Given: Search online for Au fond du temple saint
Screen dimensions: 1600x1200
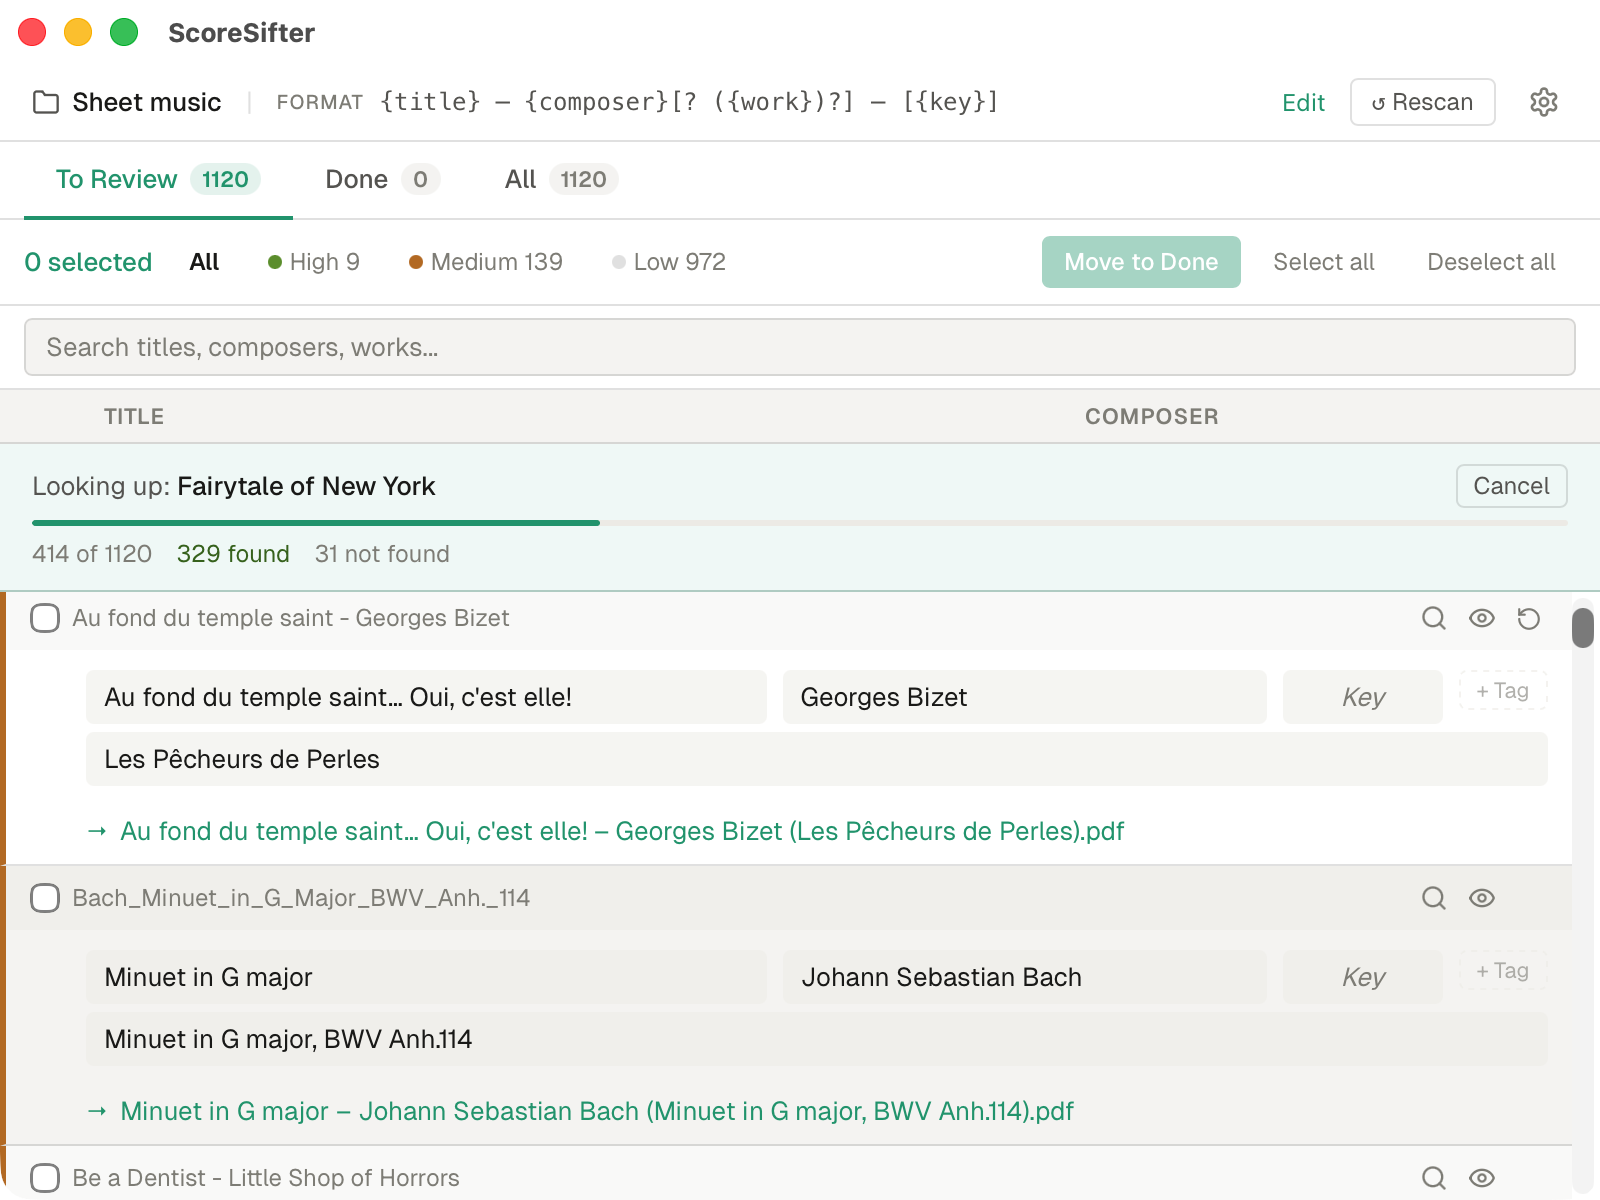Looking at the screenshot, I should tap(1433, 618).
